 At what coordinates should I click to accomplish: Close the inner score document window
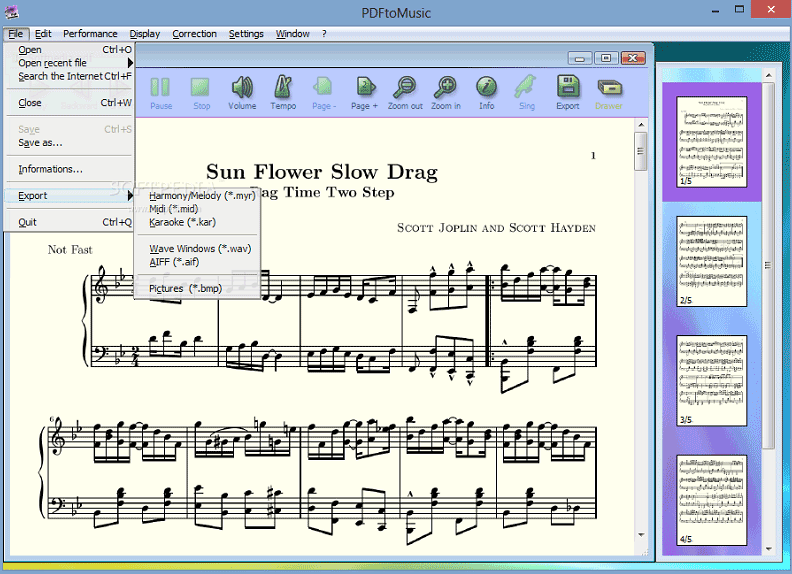coord(633,58)
